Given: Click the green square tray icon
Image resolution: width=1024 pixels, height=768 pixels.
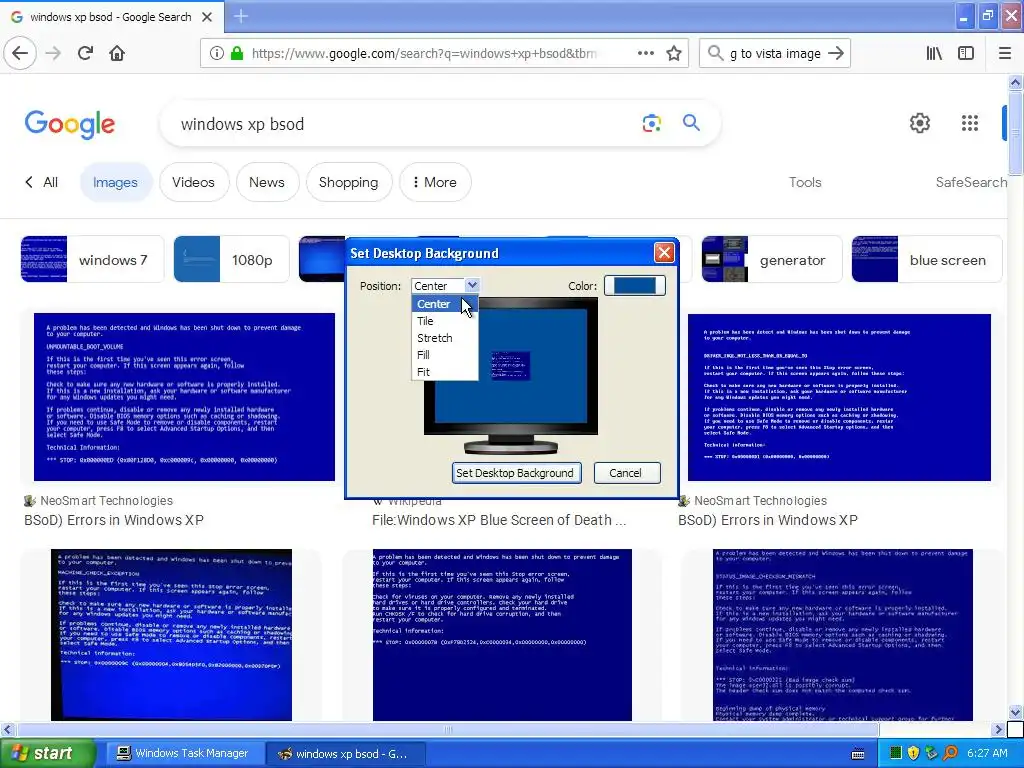Looking at the screenshot, I should coord(895,754).
